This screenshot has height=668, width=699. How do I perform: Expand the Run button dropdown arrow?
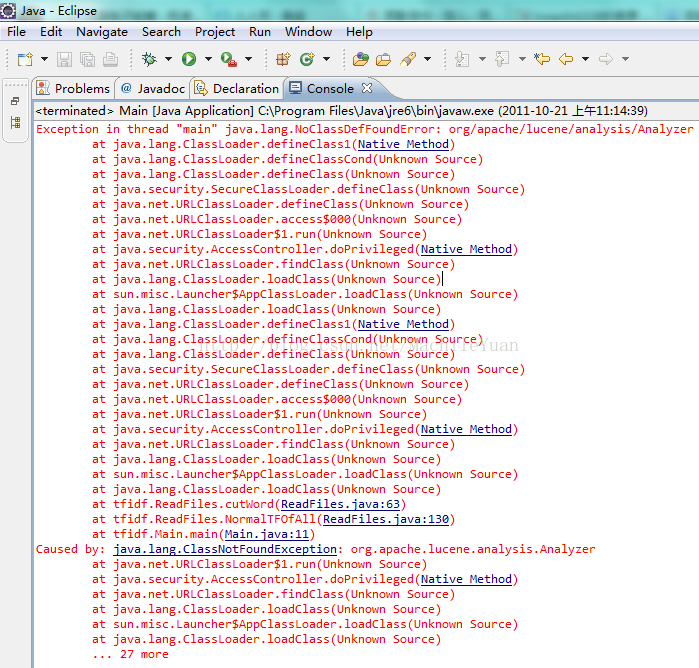207,60
